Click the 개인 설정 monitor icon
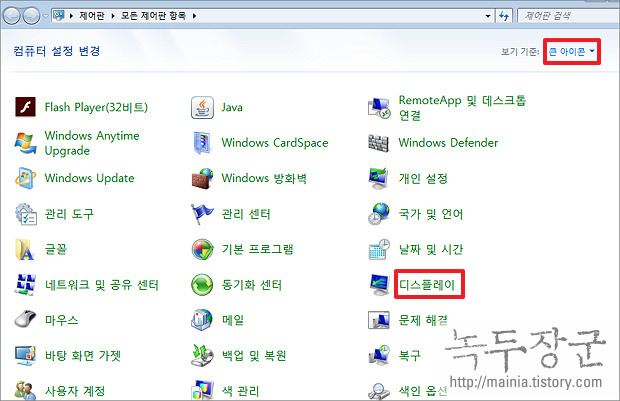Viewport: 620px width, 401px height. point(378,178)
